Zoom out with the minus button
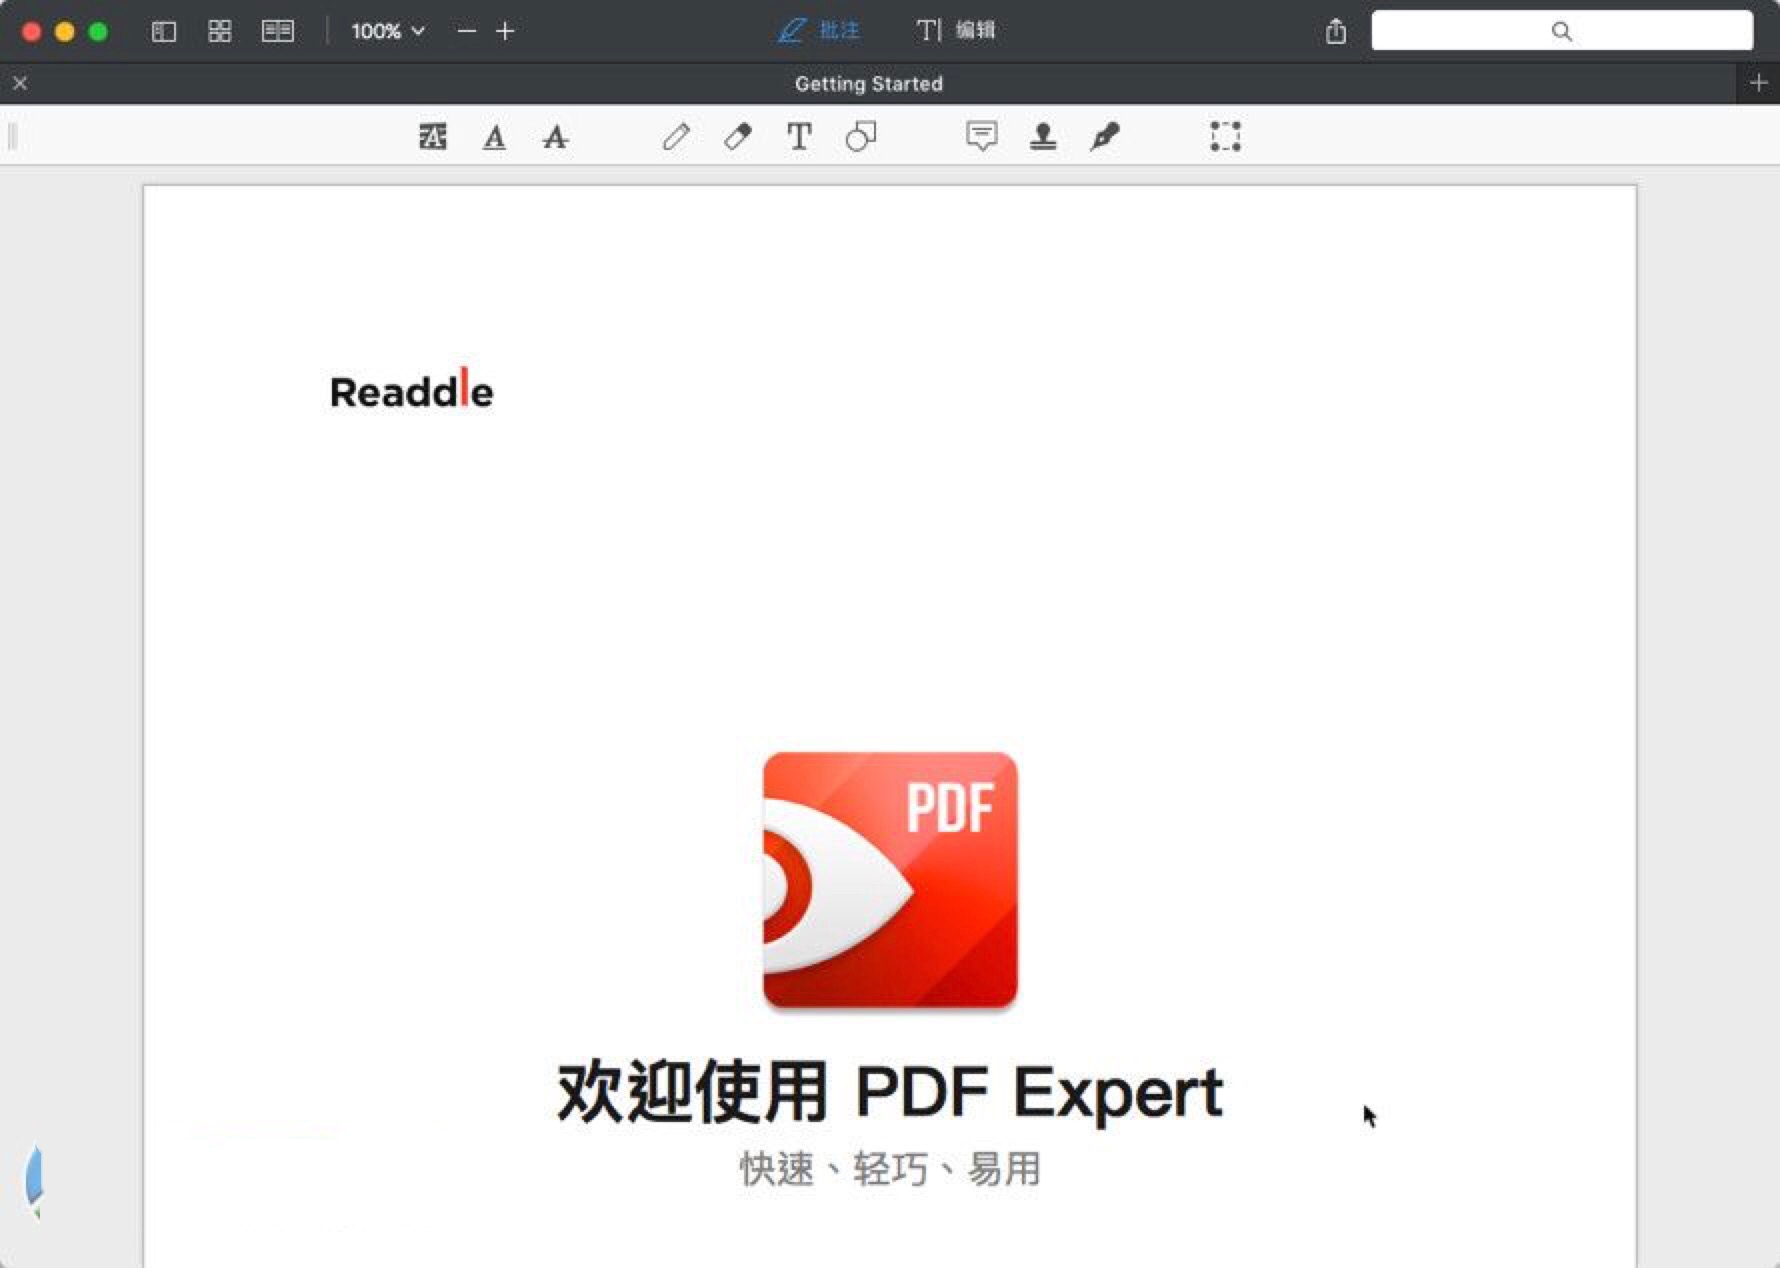The height and width of the screenshot is (1268, 1780). click(465, 31)
